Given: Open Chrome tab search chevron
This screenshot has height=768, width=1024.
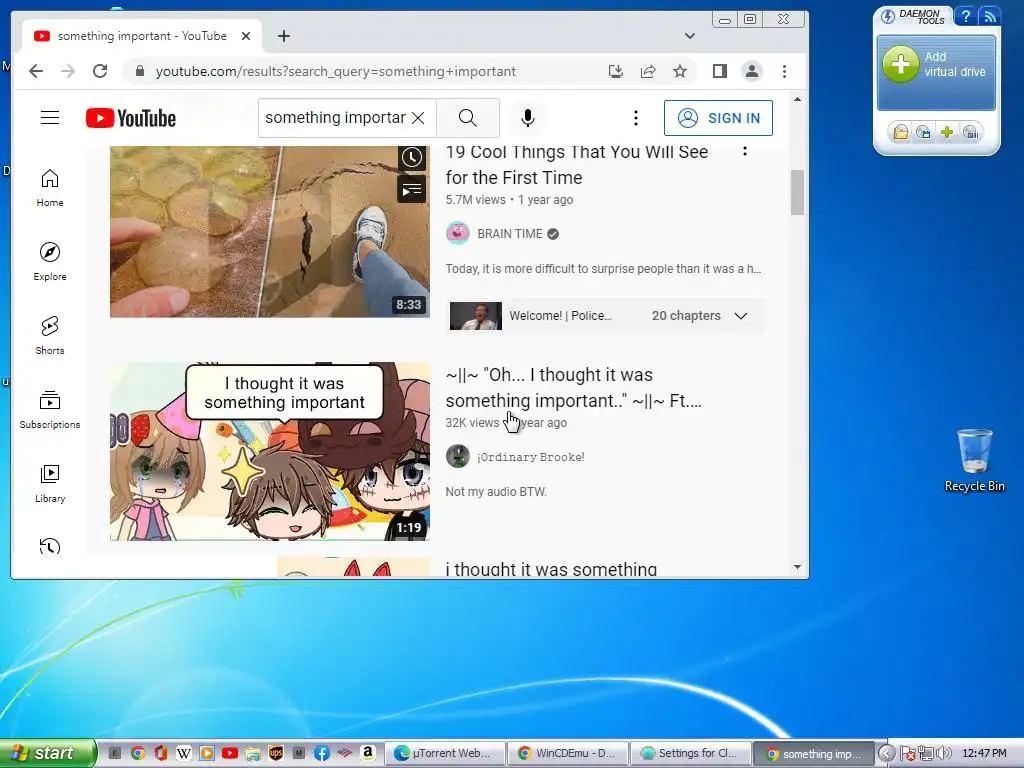Looking at the screenshot, I should [690, 36].
